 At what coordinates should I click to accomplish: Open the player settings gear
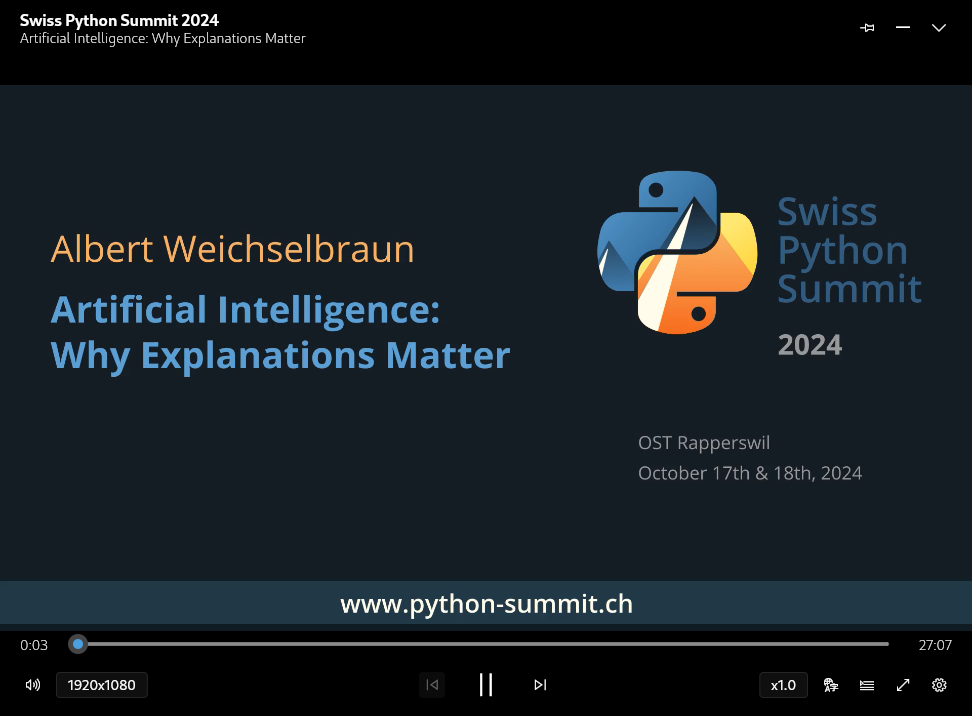[x=939, y=685]
